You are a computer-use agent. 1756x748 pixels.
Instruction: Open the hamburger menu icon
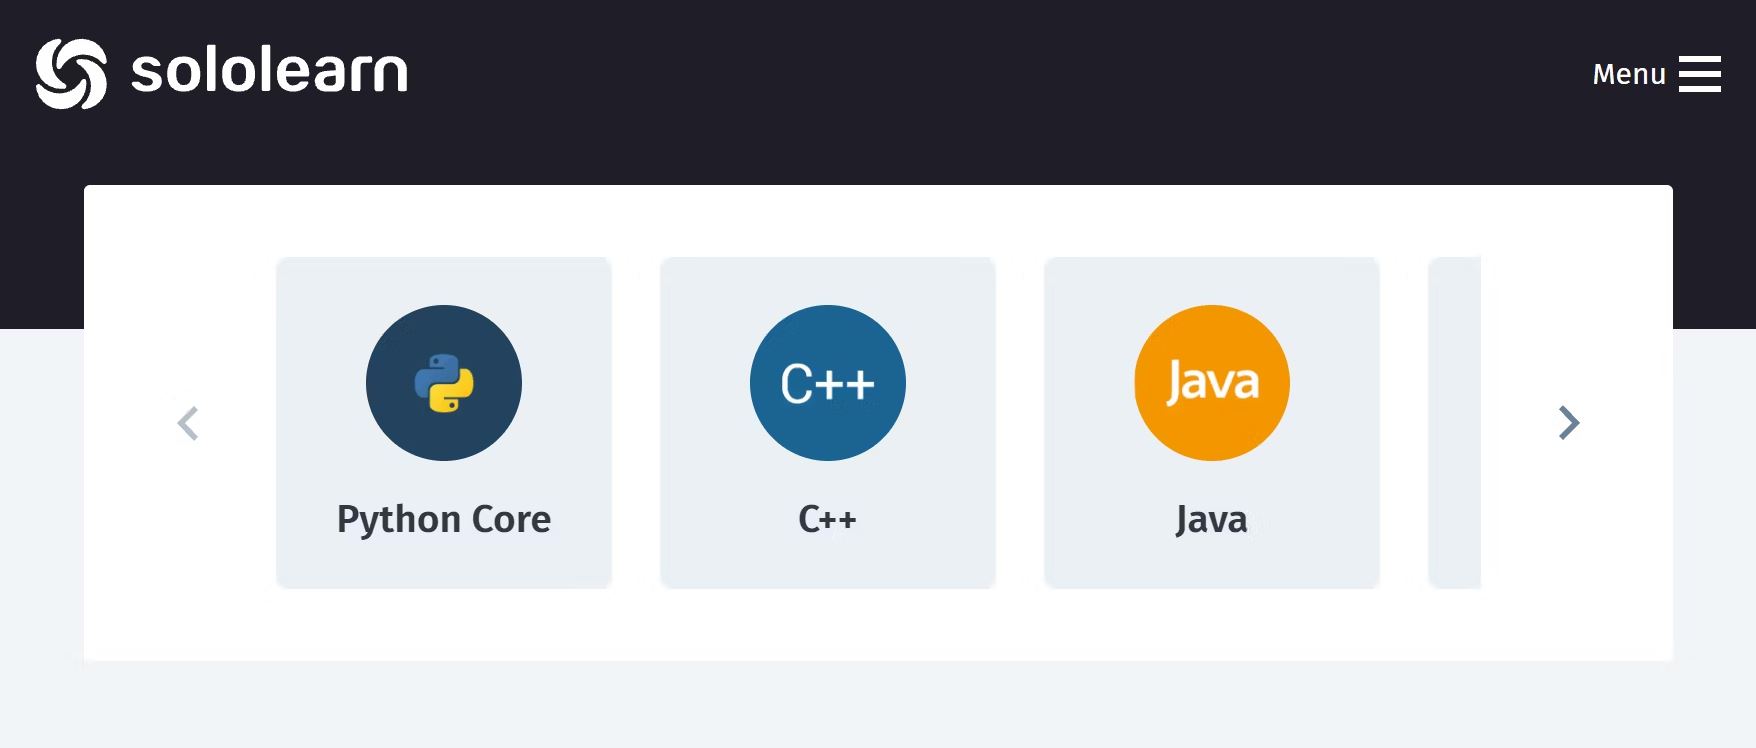point(1699,74)
